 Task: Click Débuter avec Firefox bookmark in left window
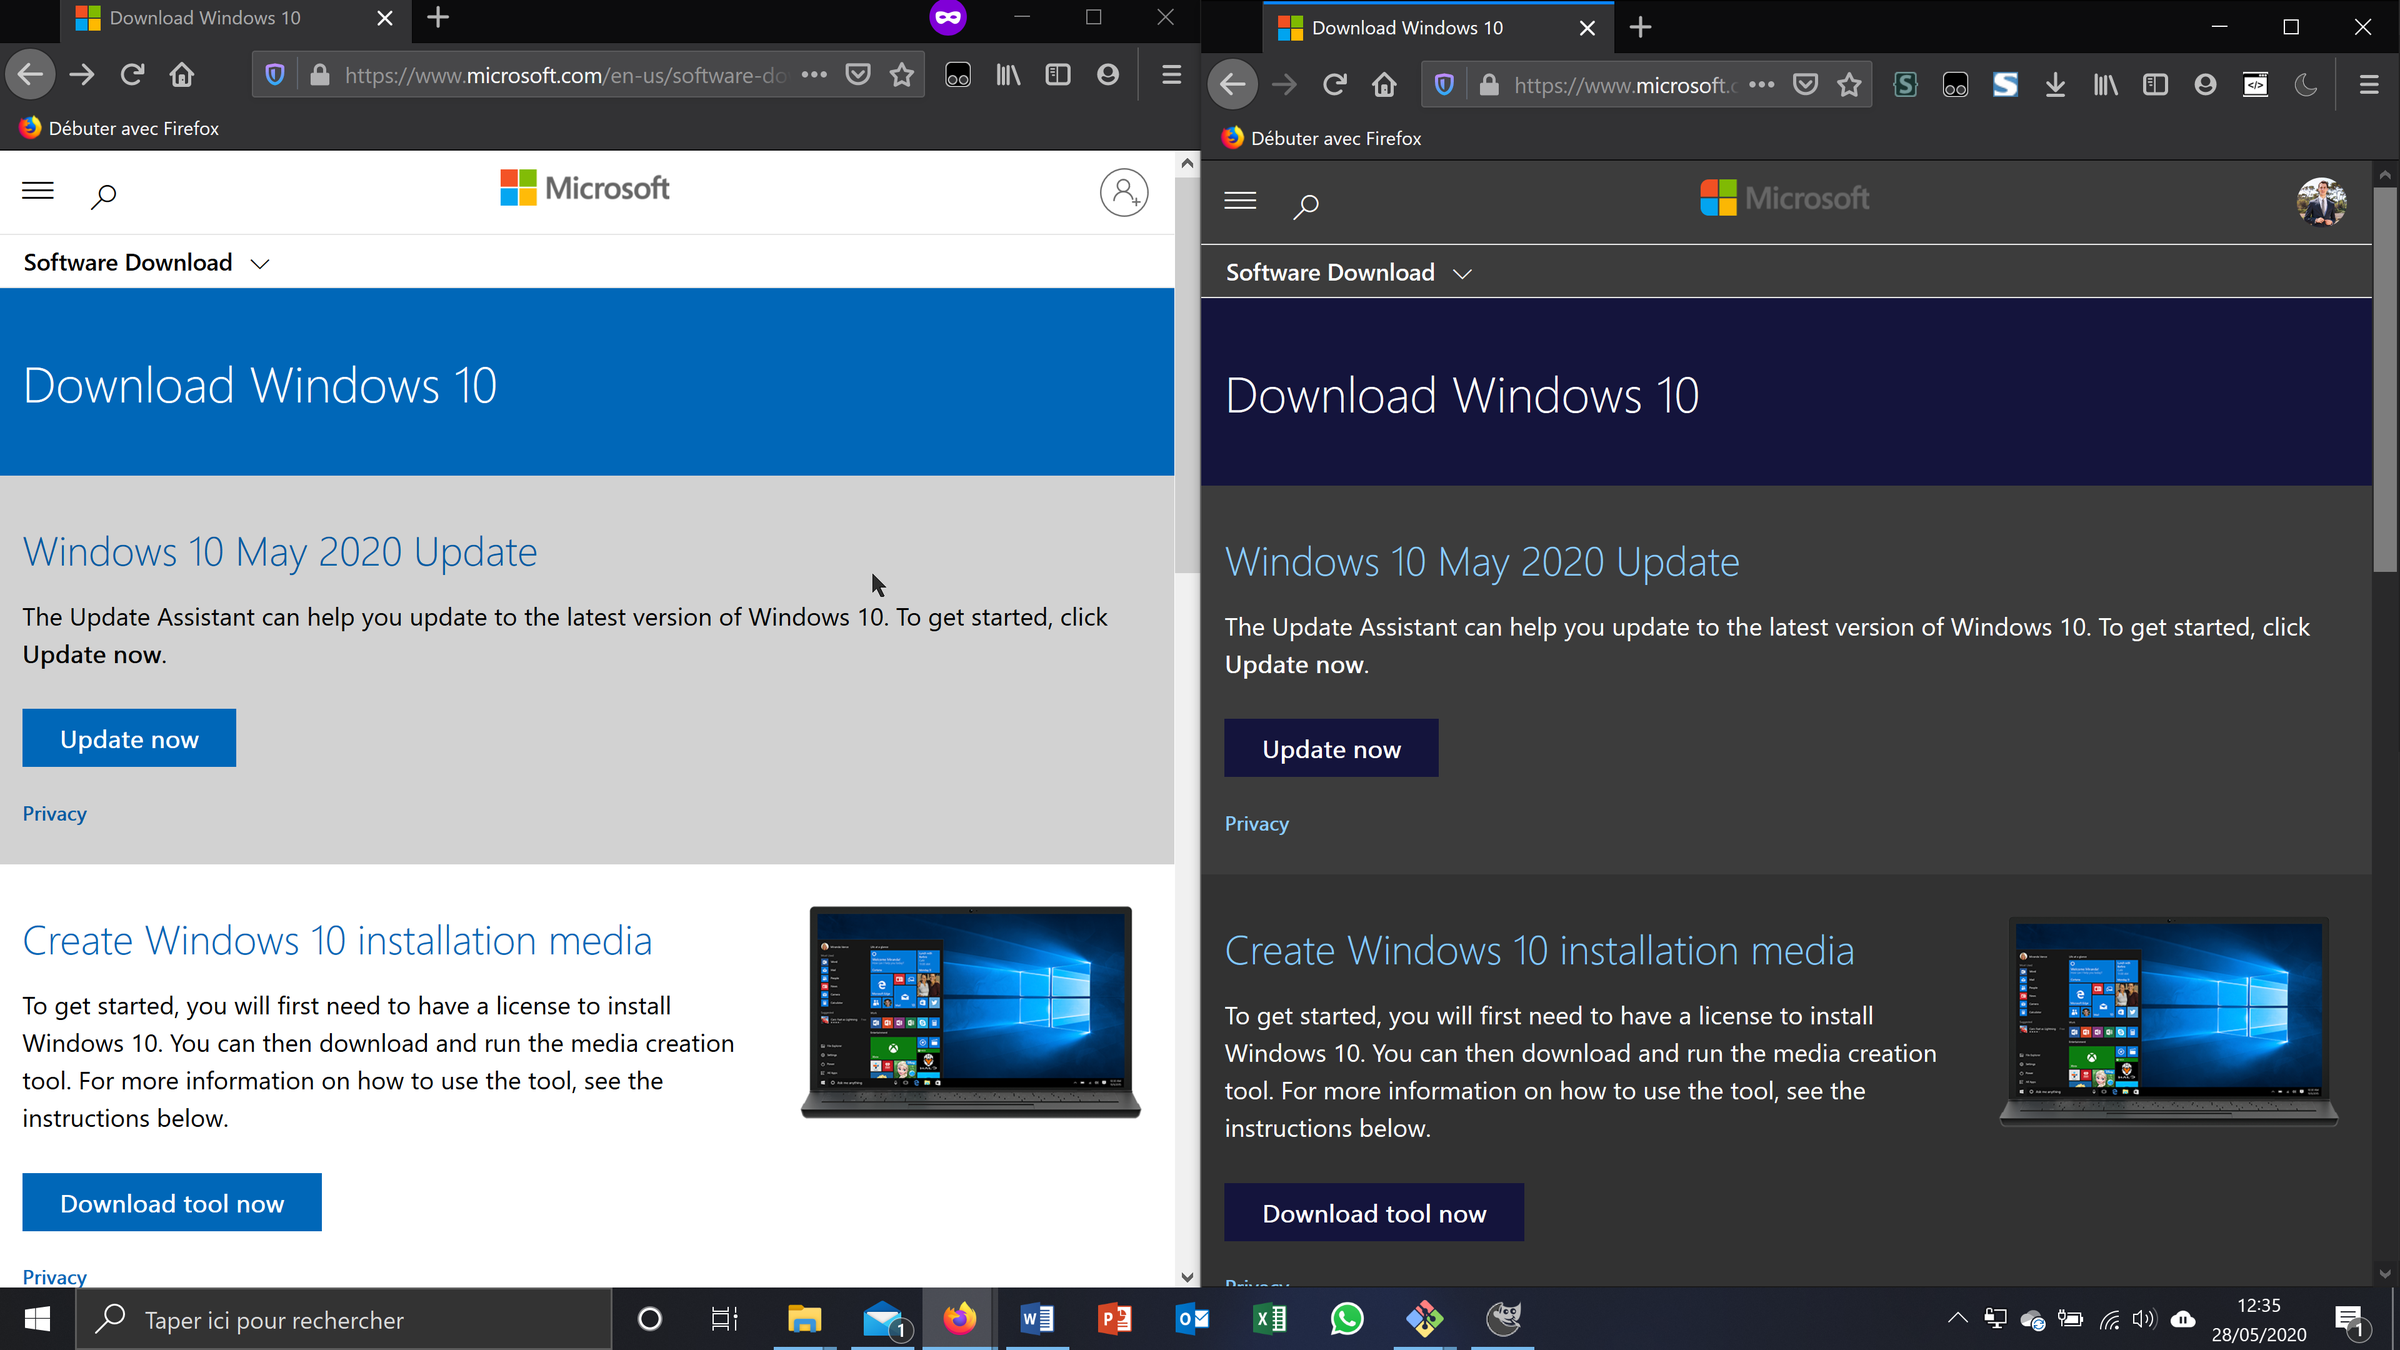pos(119,128)
